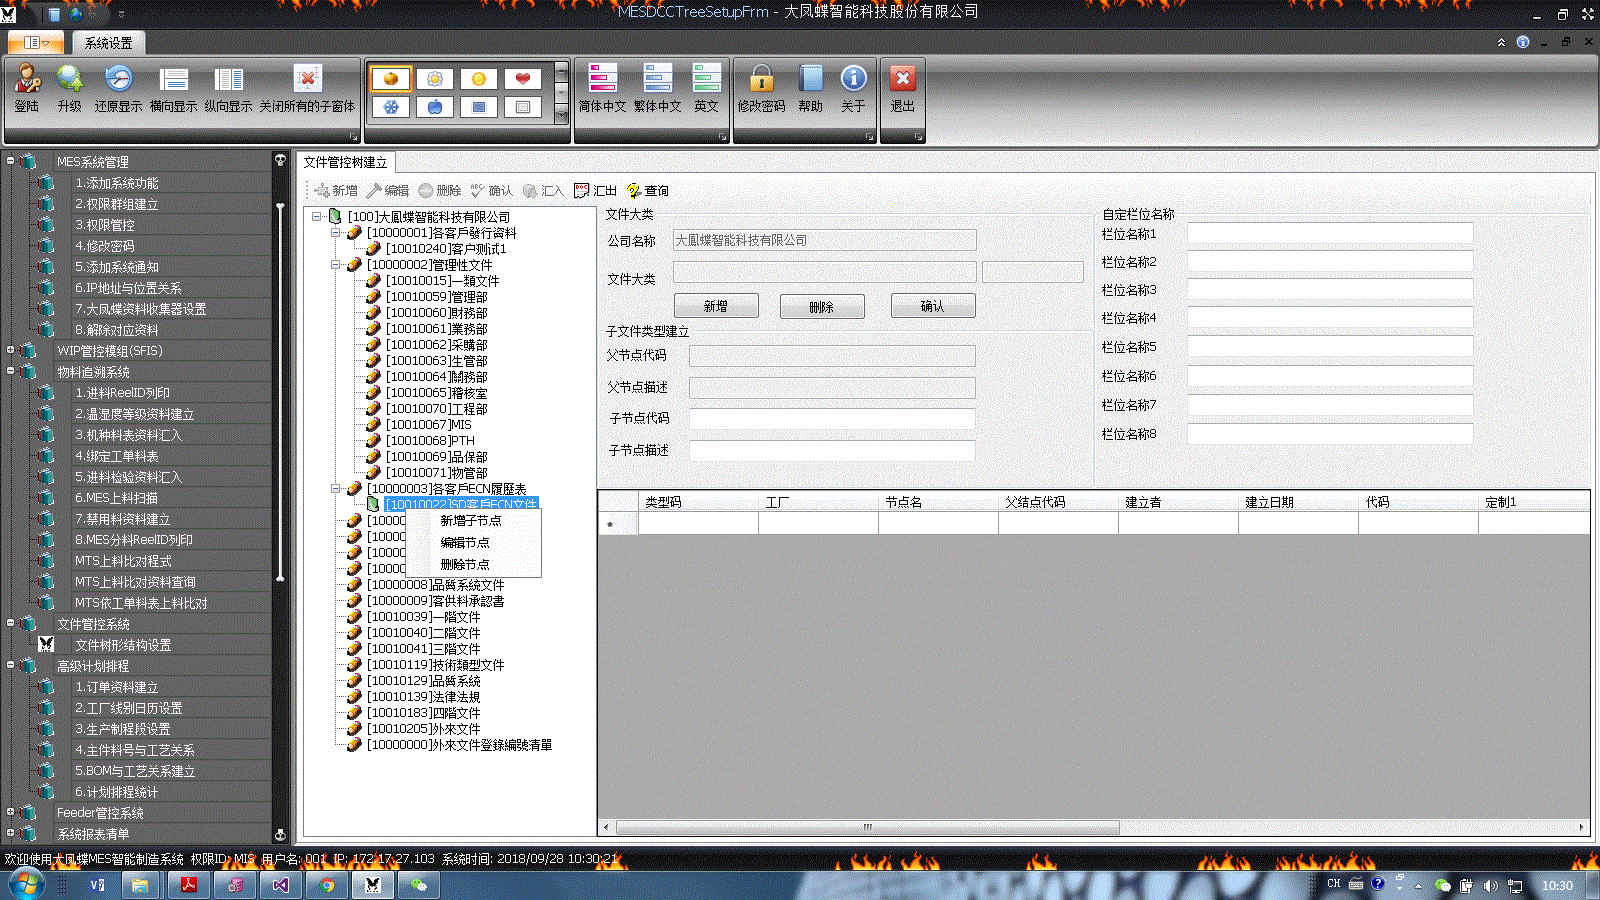Choose 新增子节点 from context menu

pos(471,521)
